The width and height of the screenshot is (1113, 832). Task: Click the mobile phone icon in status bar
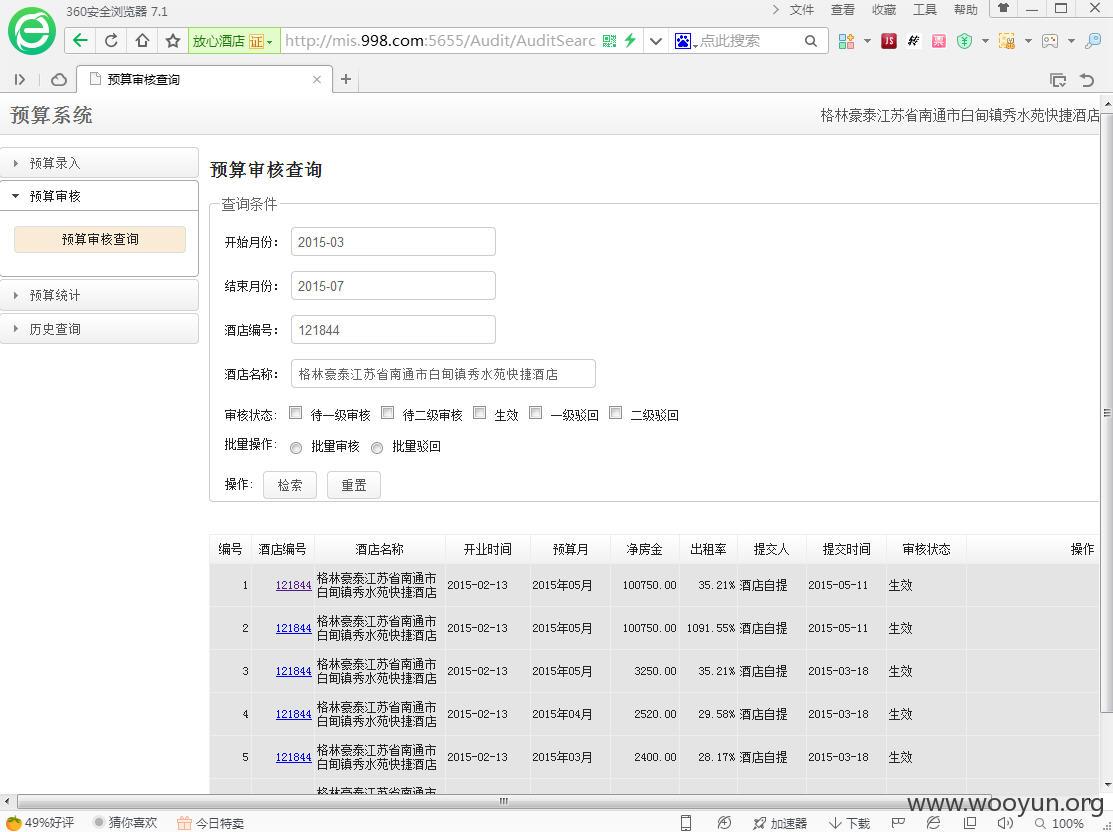pyautogui.click(x=686, y=823)
